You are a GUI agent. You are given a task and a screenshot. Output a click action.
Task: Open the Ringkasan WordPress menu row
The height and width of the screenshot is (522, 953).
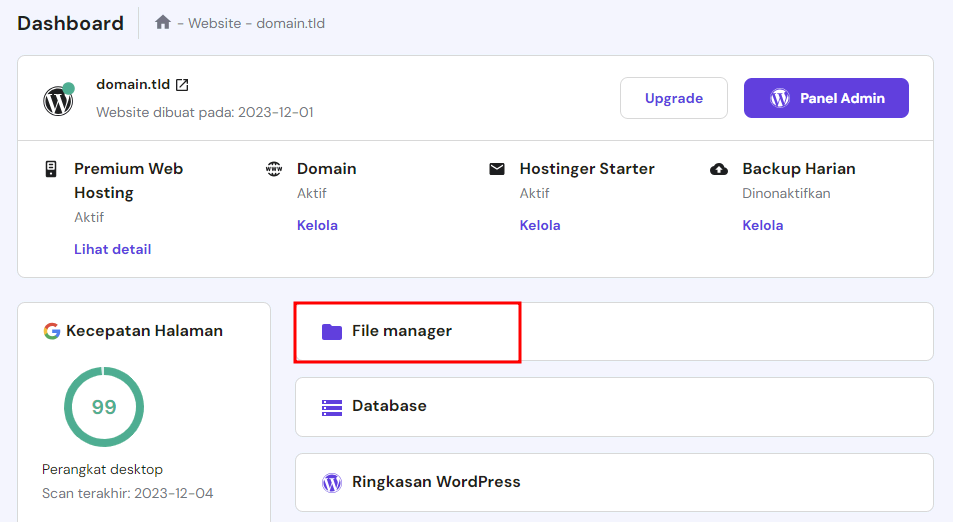[613, 483]
